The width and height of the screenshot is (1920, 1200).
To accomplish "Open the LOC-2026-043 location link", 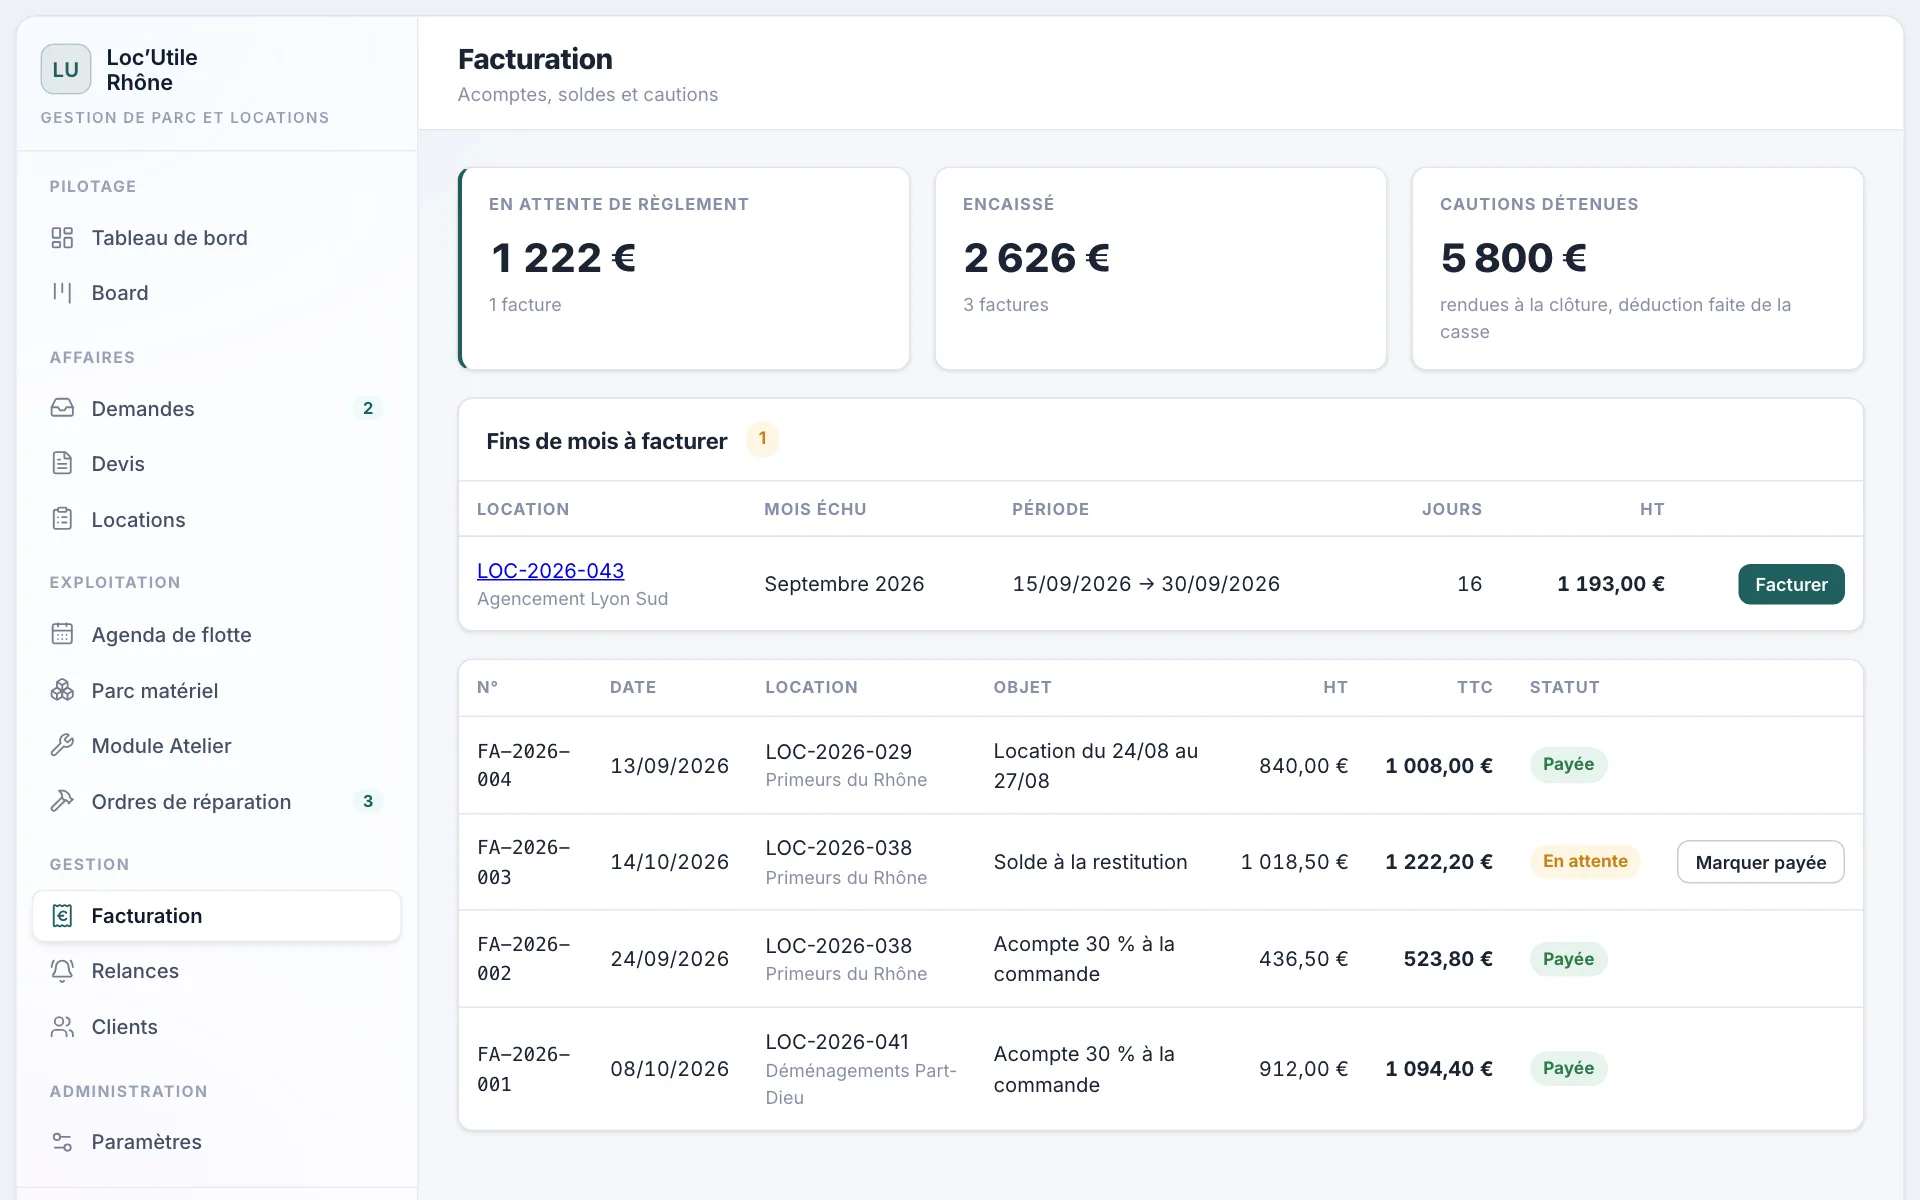I will click(550, 570).
